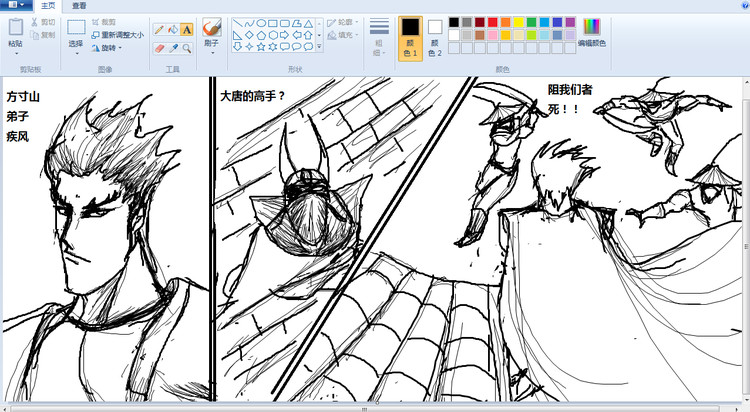
Task: Select the Color picker eyedropper tool
Action: click(173, 47)
